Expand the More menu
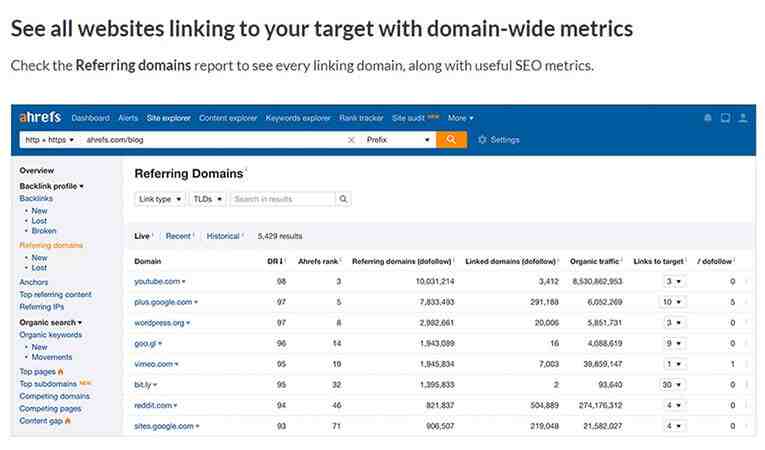This screenshot has height=450, width=765. coord(461,118)
